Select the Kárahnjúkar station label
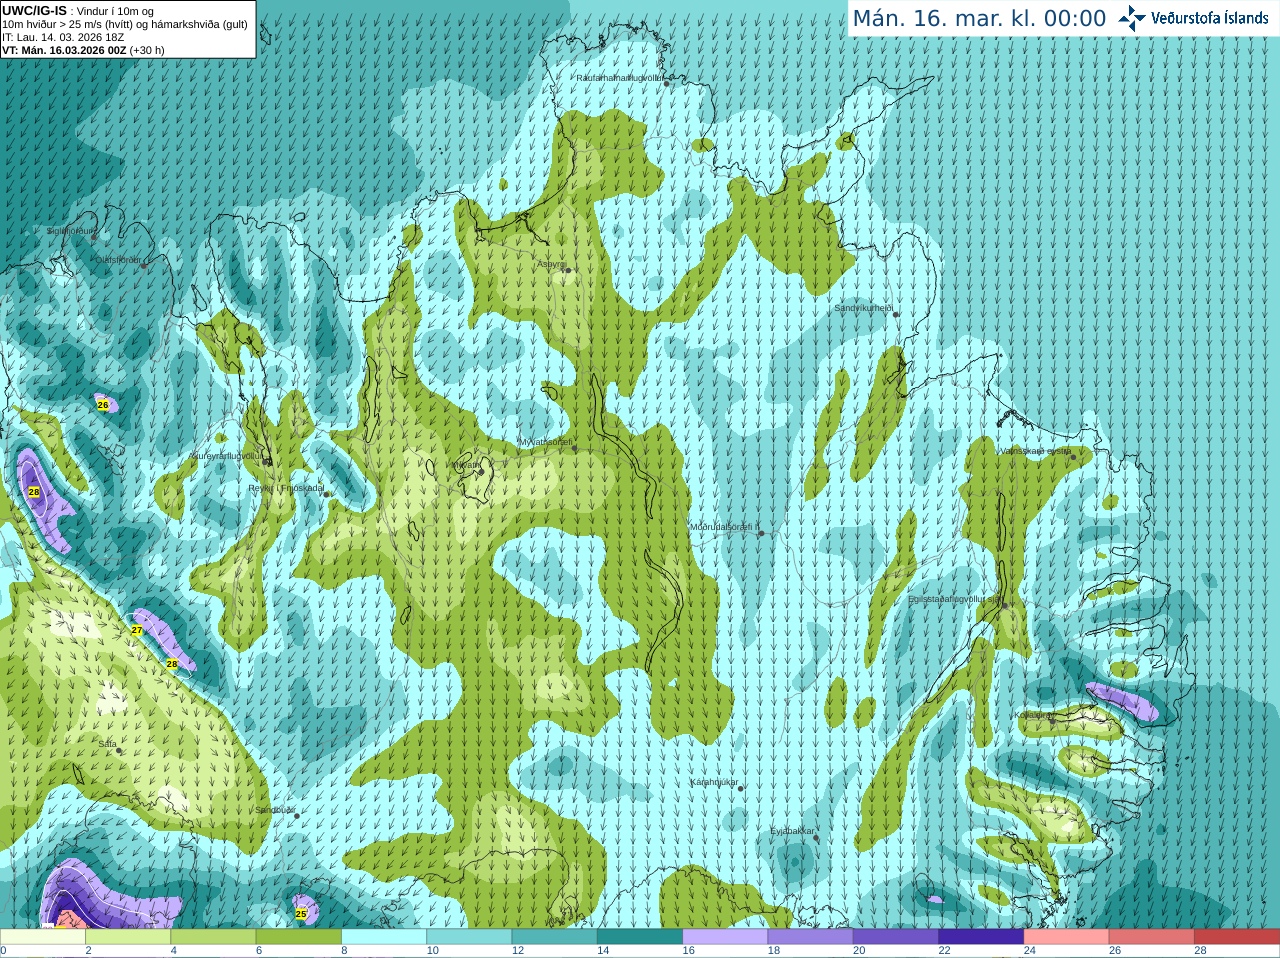Screen dimensions: 1280x958 (x=714, y=782)
